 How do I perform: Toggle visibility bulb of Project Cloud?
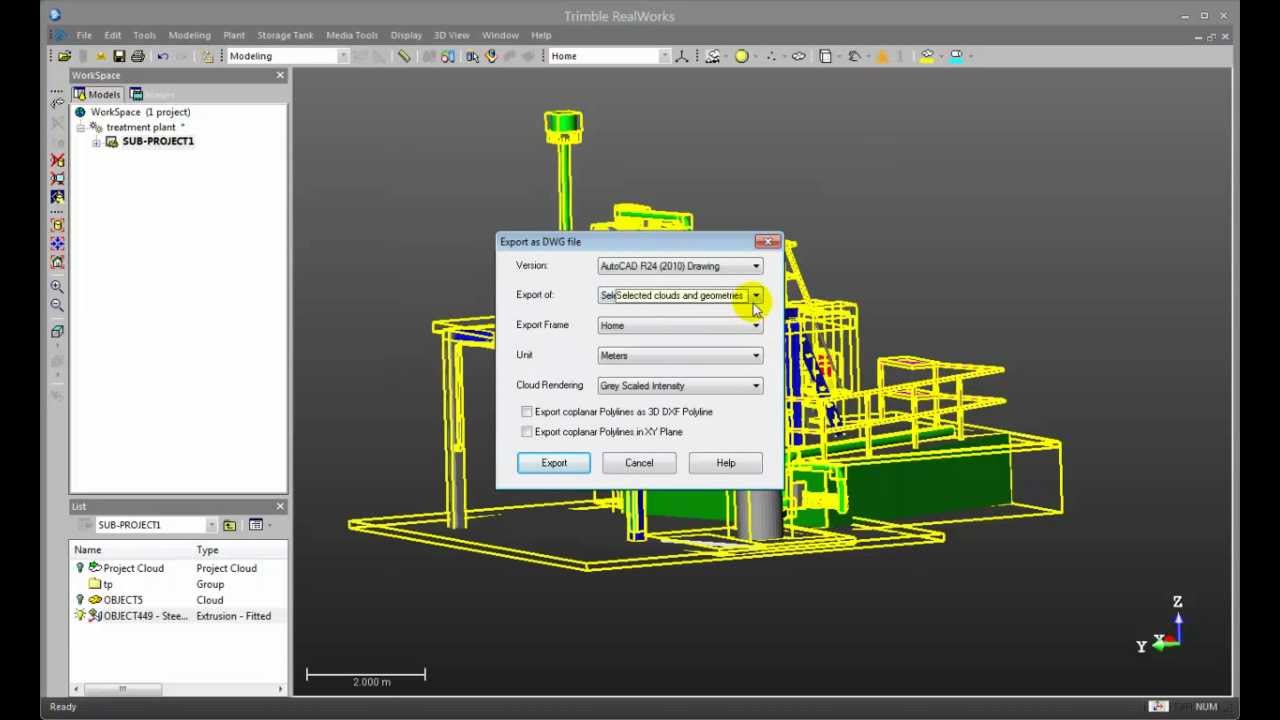pos(80,568)
